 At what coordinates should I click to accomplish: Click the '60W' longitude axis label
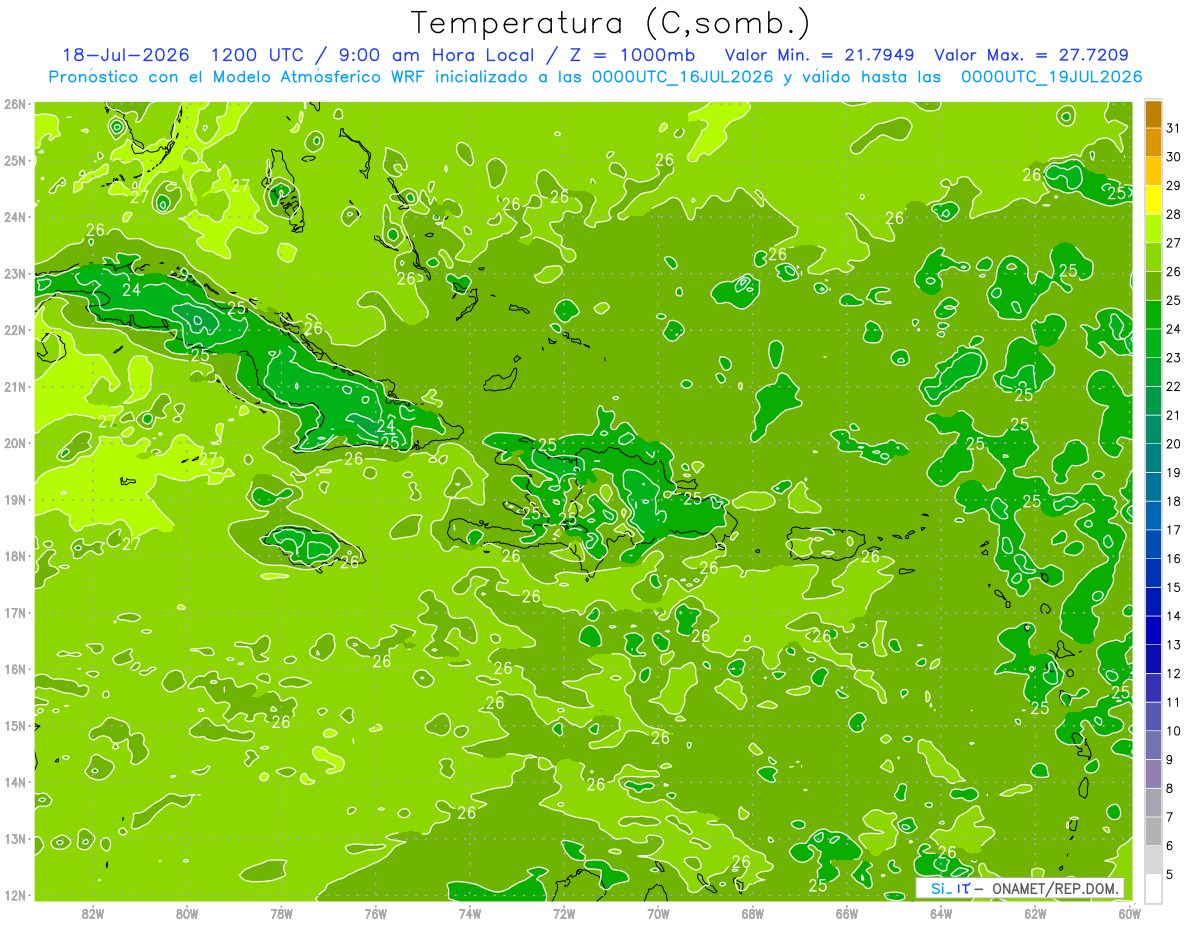click(1130, 914)
